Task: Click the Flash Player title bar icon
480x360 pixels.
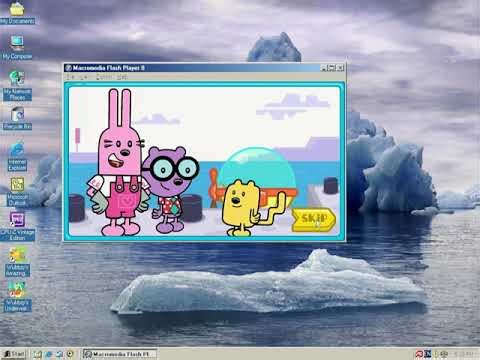Action: (68, 68)
